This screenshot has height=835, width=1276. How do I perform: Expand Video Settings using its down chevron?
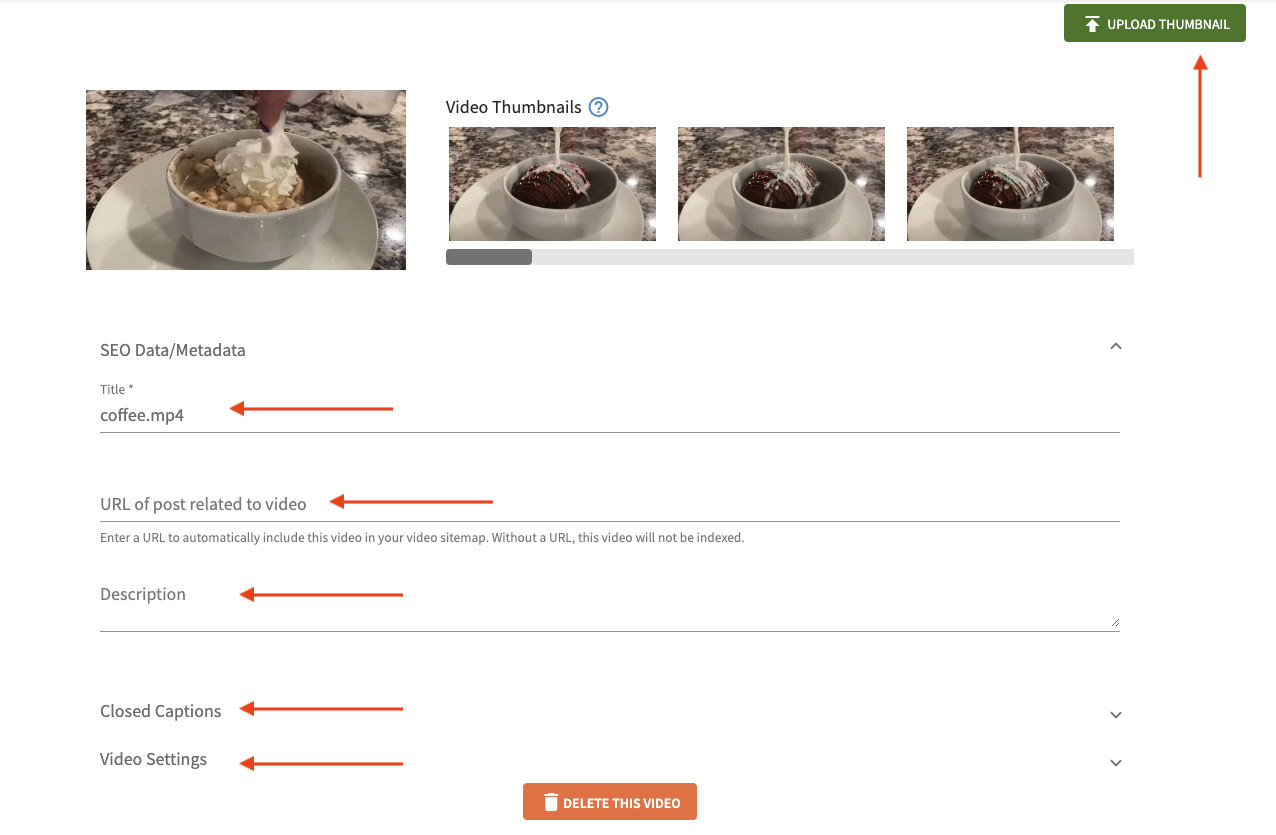tap(1116, 763)
